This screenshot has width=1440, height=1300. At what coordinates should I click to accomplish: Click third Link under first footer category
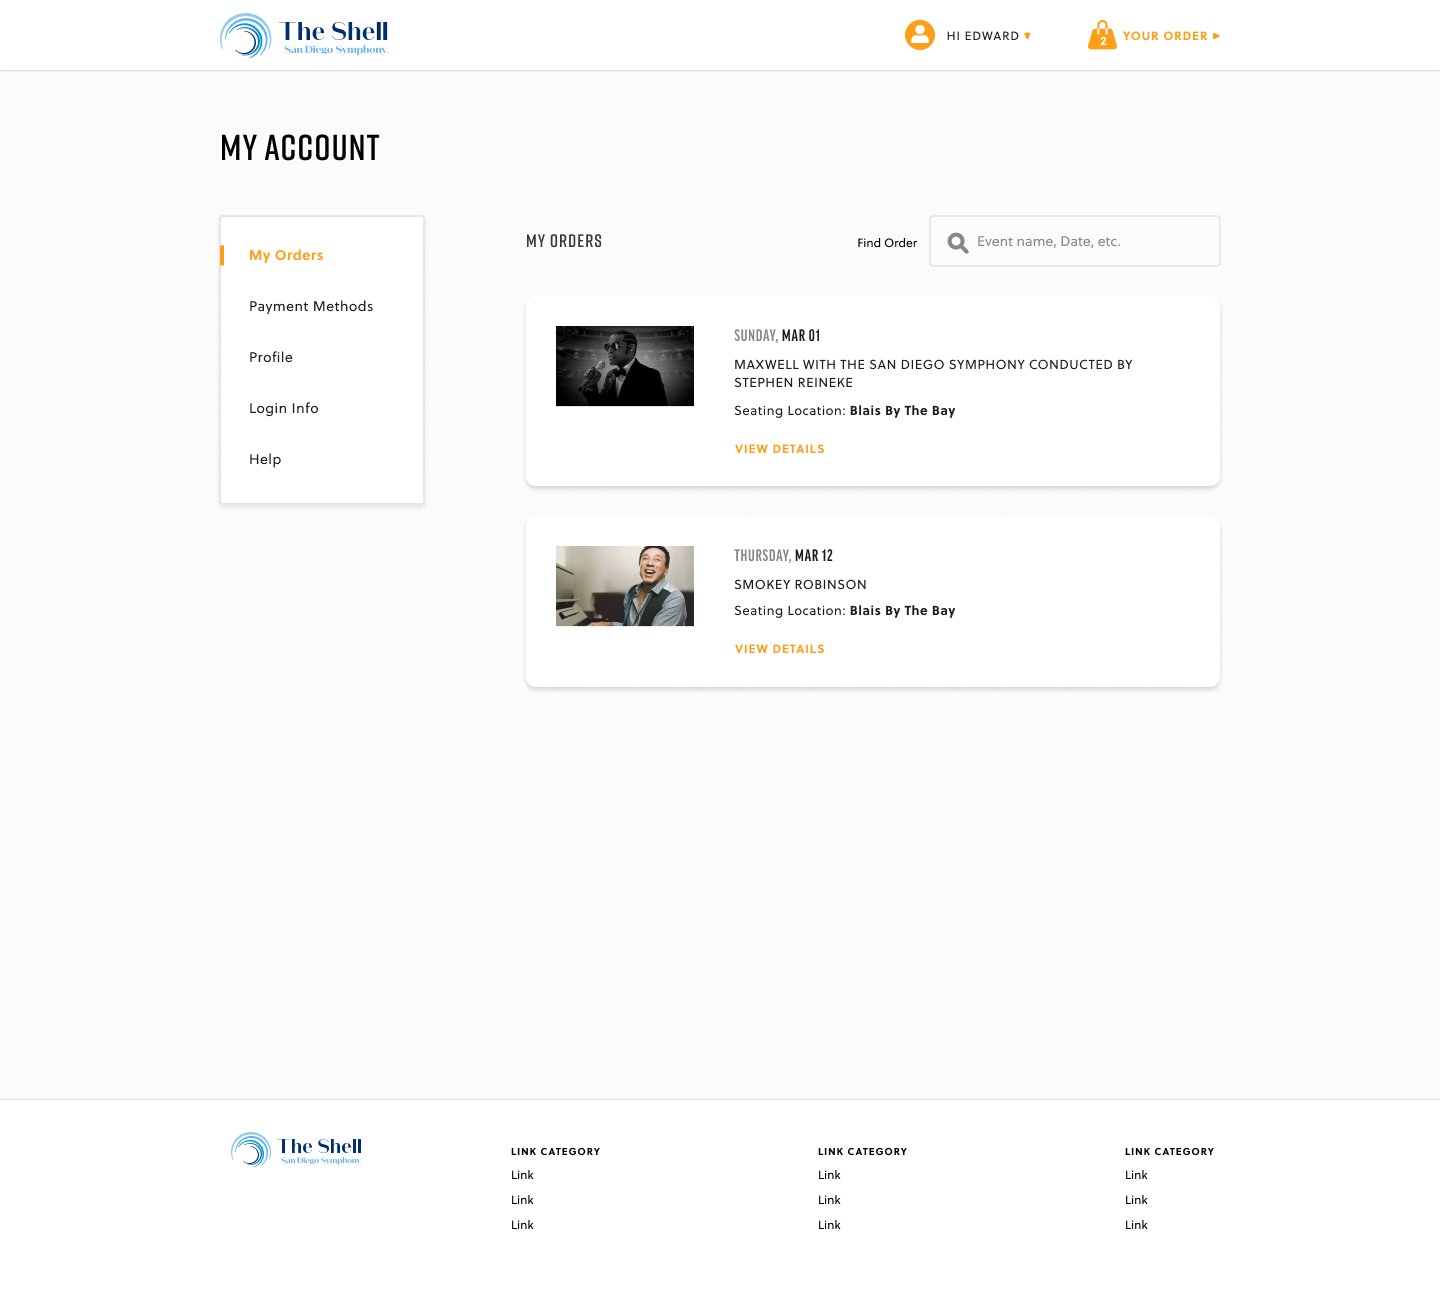(x=522, y=1225)
